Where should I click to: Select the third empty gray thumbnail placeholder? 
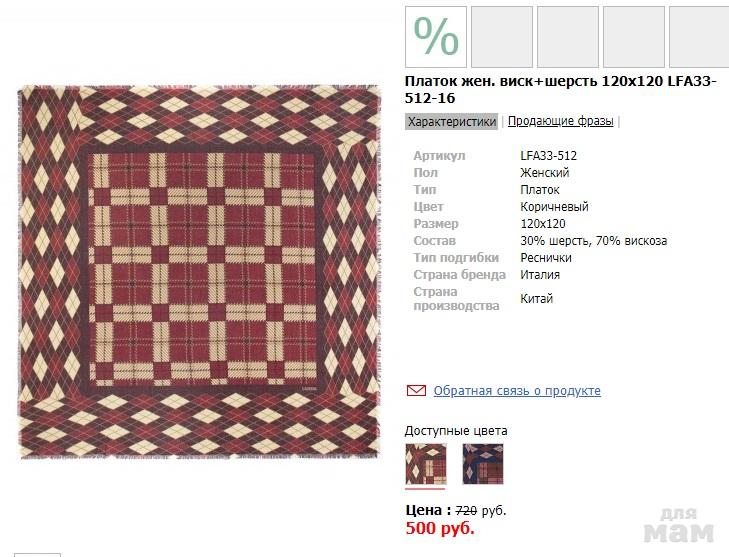[x=633, y=37]
